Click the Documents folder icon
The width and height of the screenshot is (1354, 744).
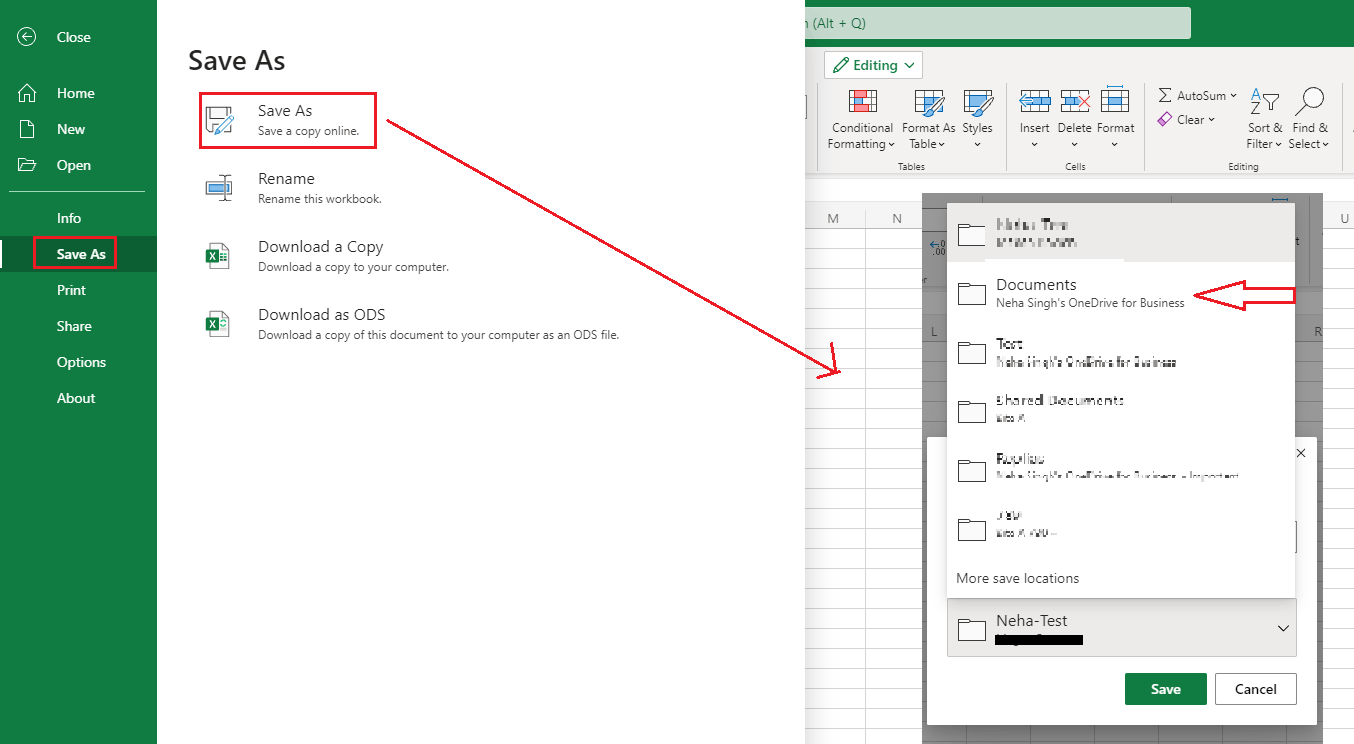click(971, 293)
